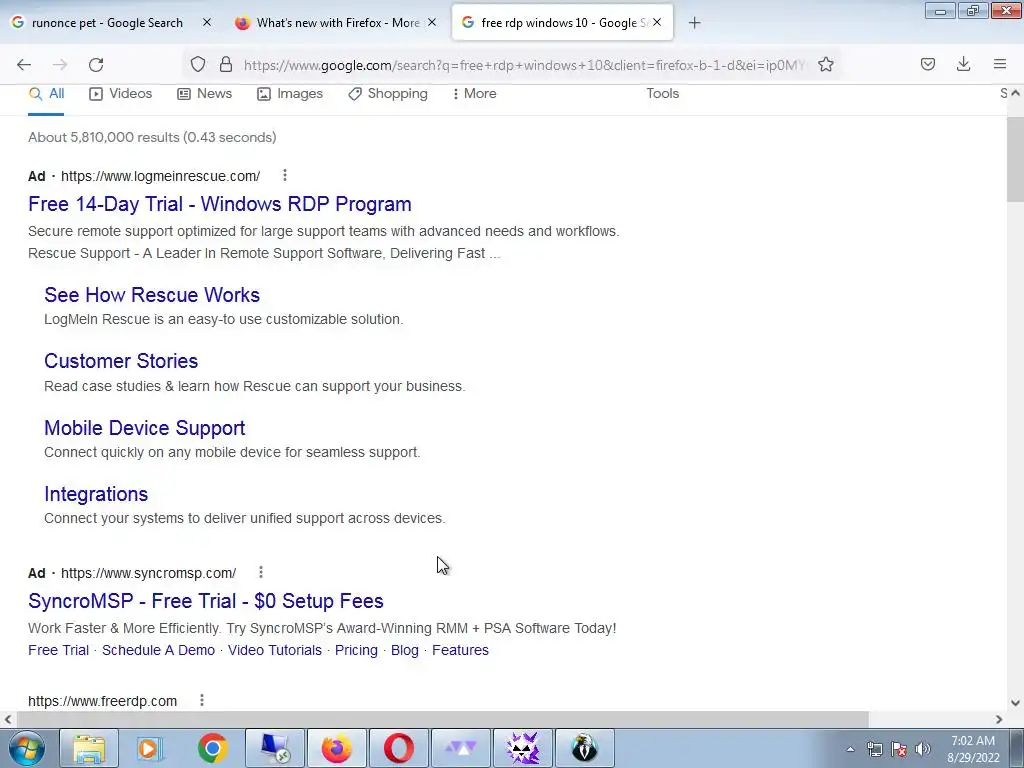This screenshot has height=768, width=1024.
Task: Save to Pocket icon in toolbar
Action: click(x=928, y=64)
